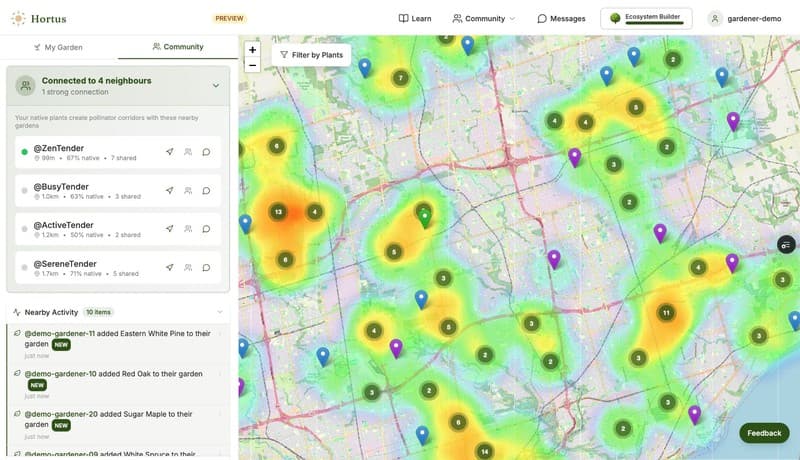
Task: Select the Community tab in the sidebar
Action: (x=178, y=47)
